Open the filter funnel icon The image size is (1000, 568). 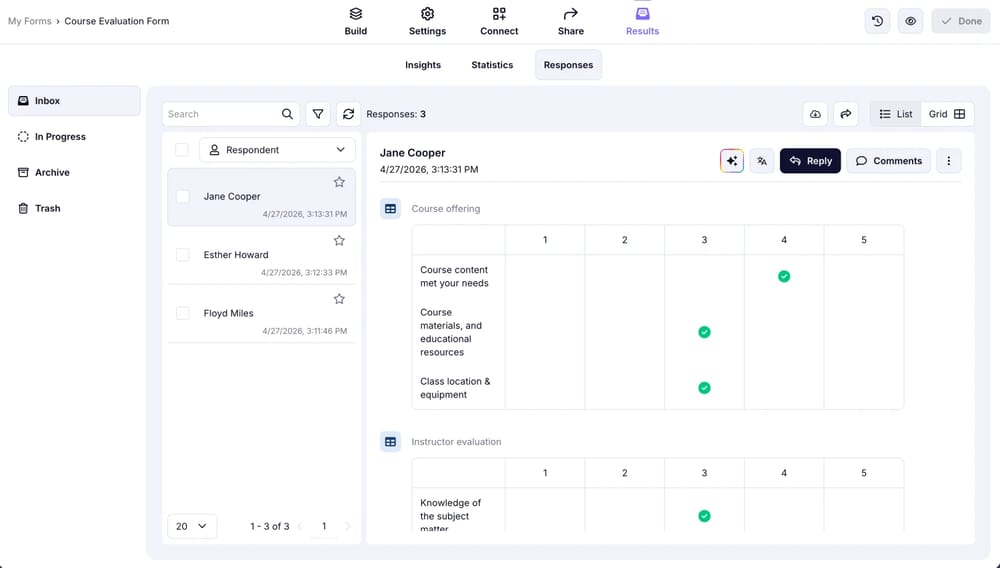click(x=318, y=114)
